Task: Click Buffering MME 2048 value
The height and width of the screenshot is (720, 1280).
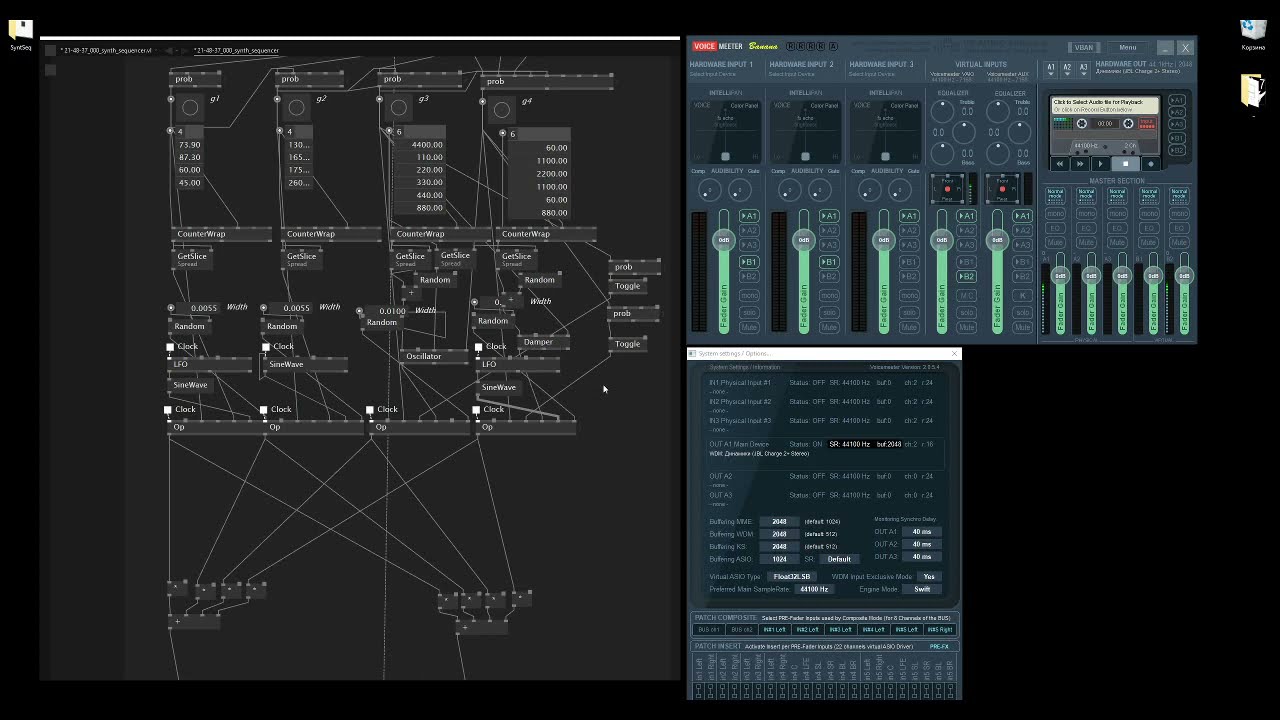Action: [x=779, y=522]
